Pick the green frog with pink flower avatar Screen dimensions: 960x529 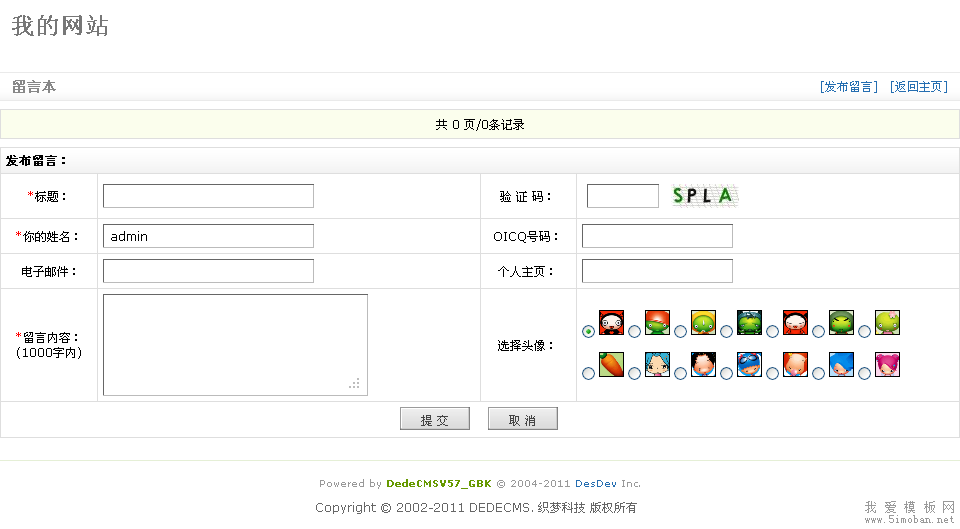pos(887,322)
